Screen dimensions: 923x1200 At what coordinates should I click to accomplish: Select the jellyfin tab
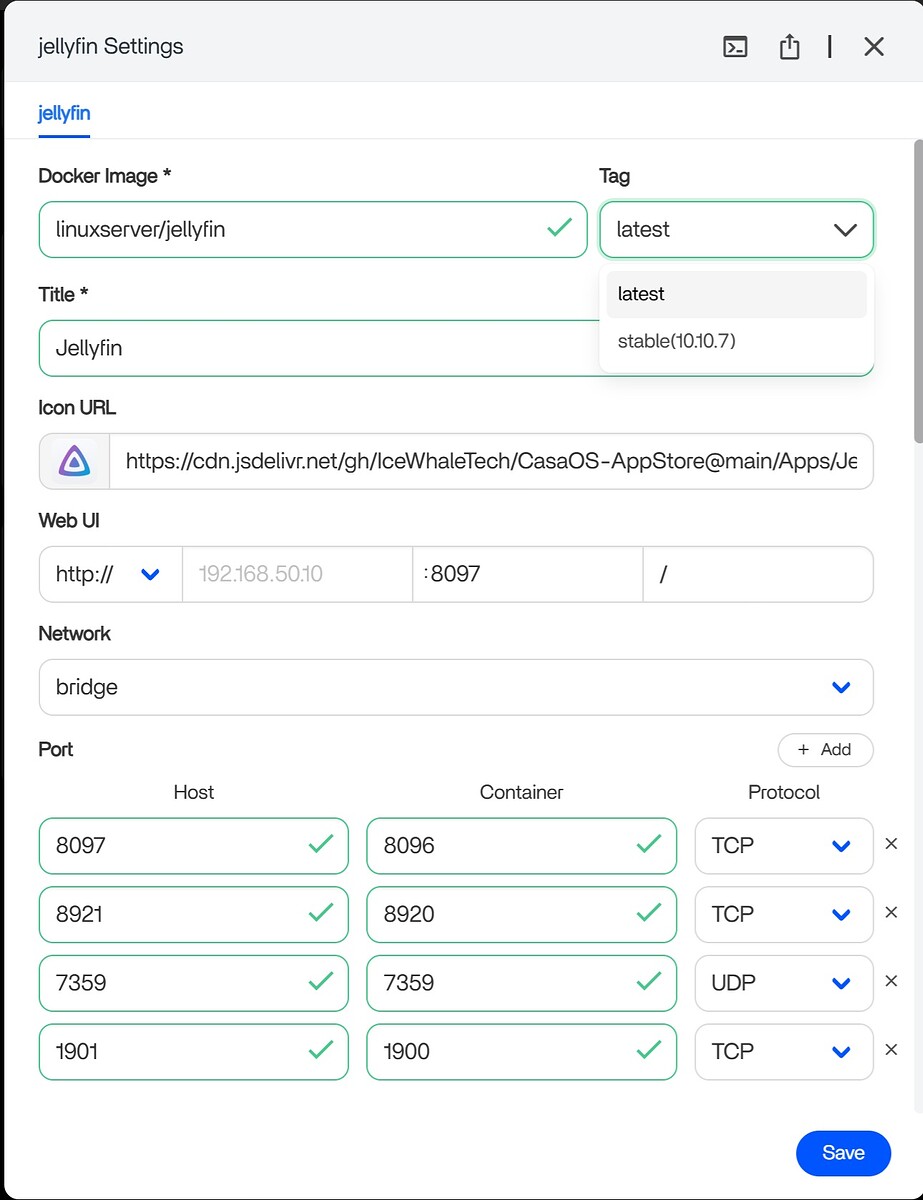point(64,112)
